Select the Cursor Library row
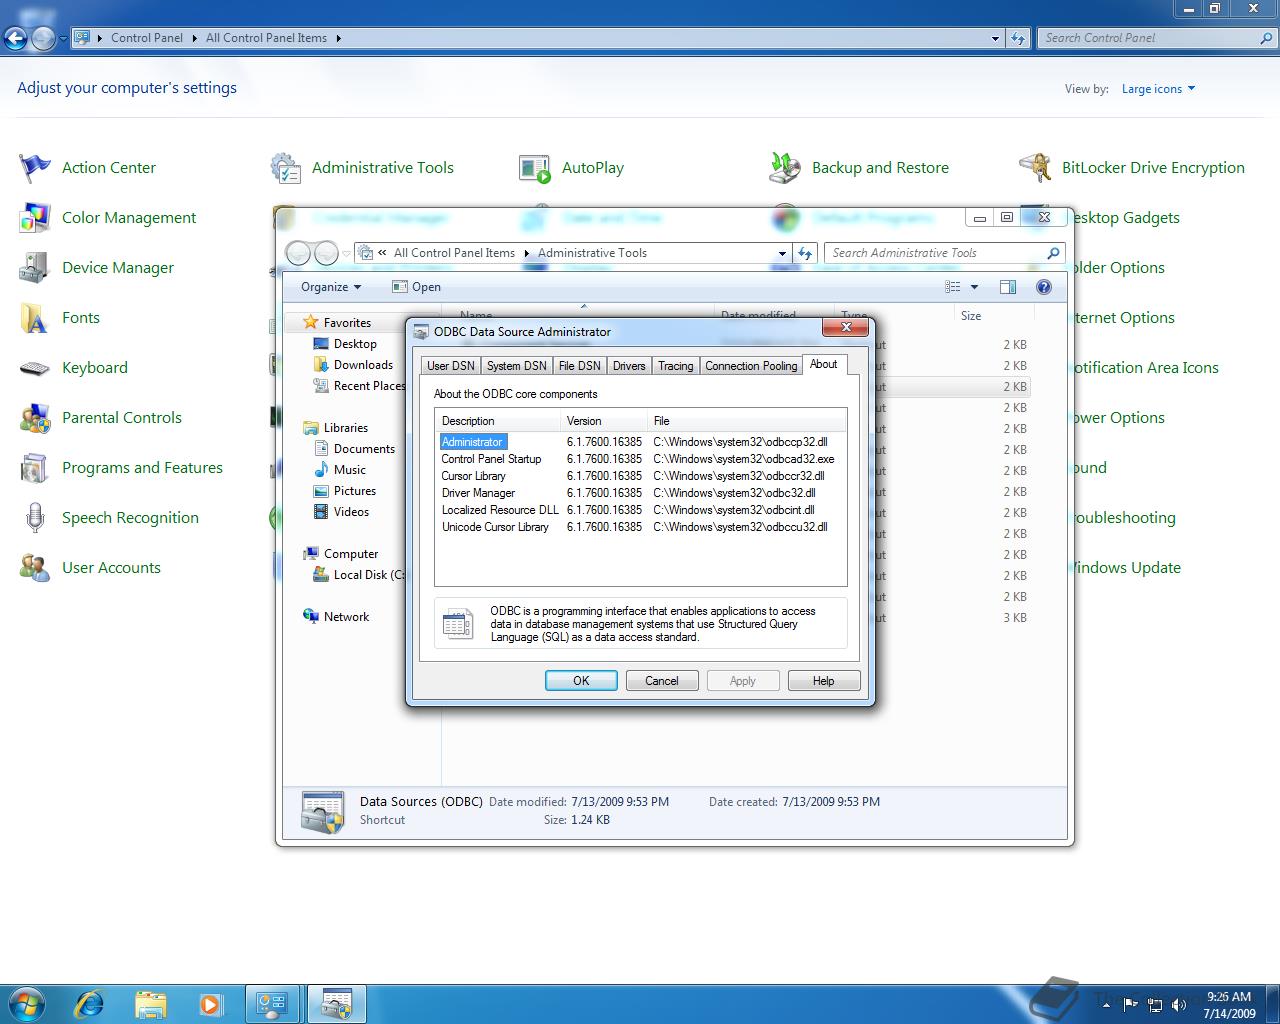1280x1024 pixels. pos(640,476)
